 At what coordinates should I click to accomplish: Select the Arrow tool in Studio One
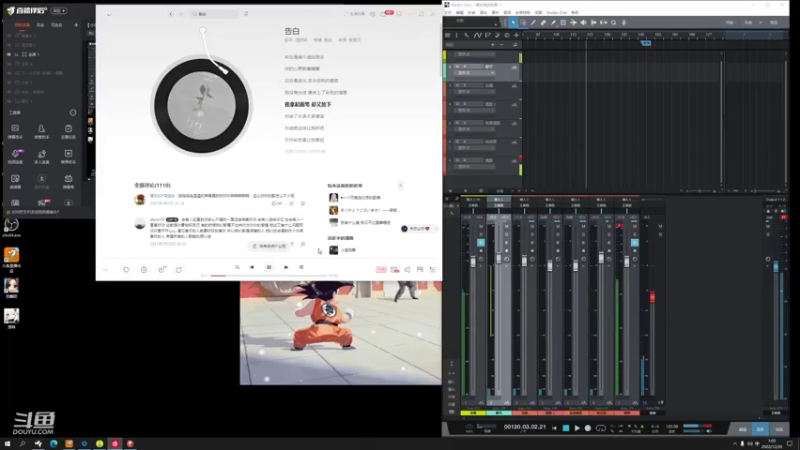coord(513,22)
